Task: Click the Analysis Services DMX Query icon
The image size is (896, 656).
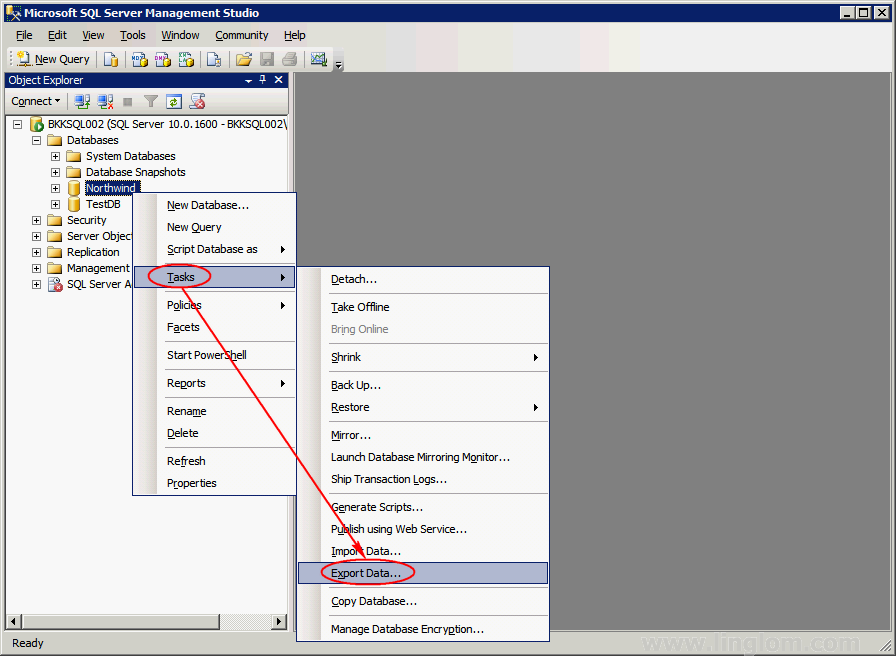Action: point(163,59)
